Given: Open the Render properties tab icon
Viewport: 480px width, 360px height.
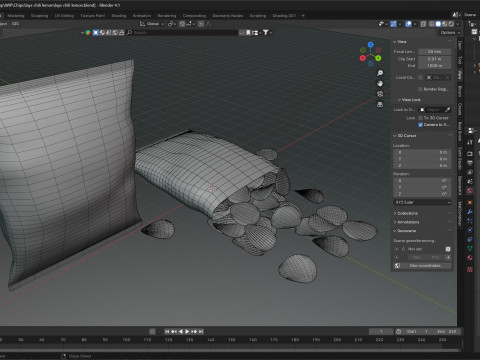Looking at the screenshot, I should pos(470,154).
